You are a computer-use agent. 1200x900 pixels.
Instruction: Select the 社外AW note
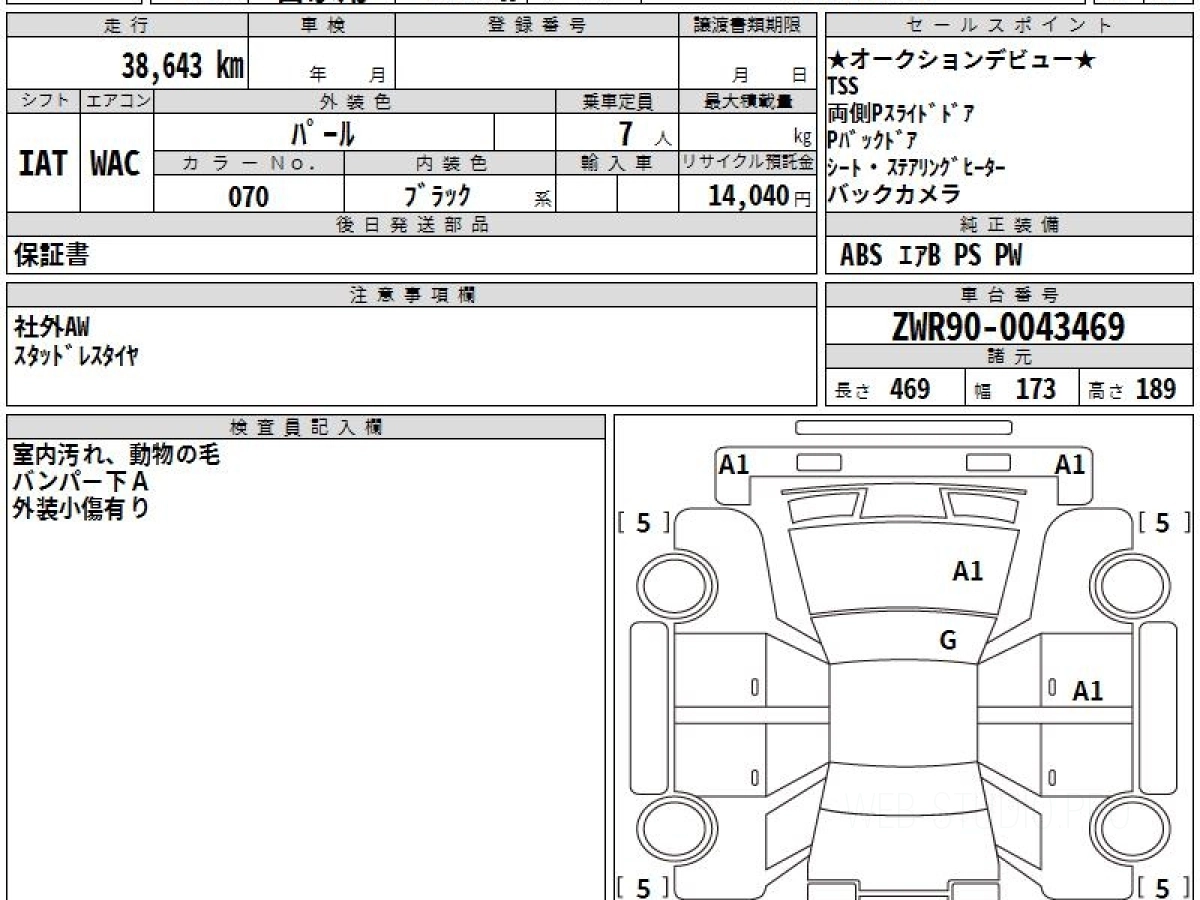51,326
